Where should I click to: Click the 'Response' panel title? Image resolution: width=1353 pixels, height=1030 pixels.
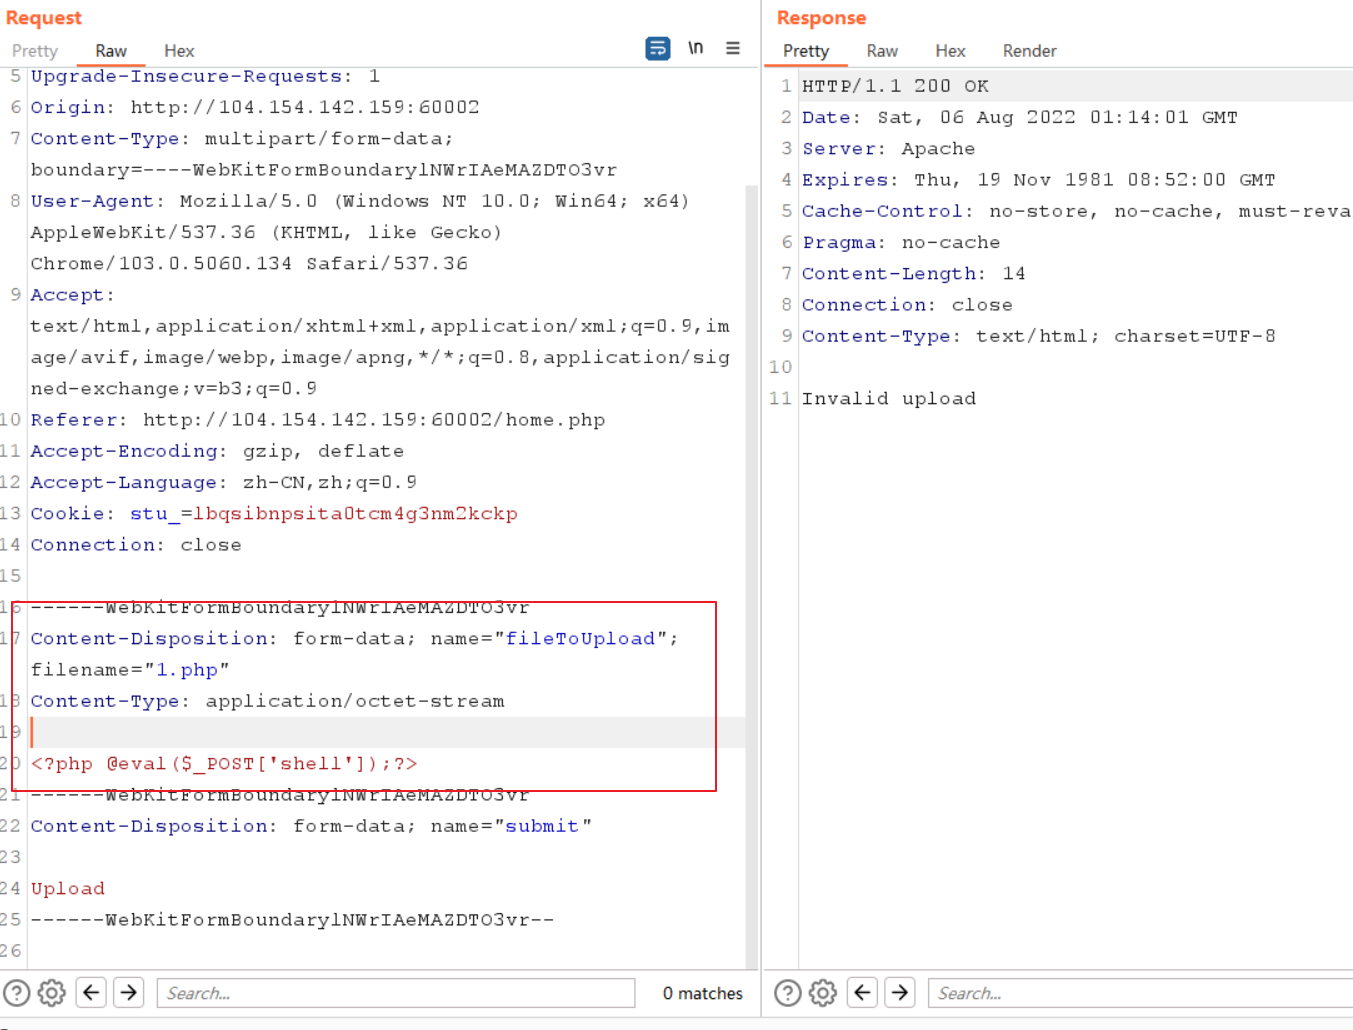click(822, 18)
